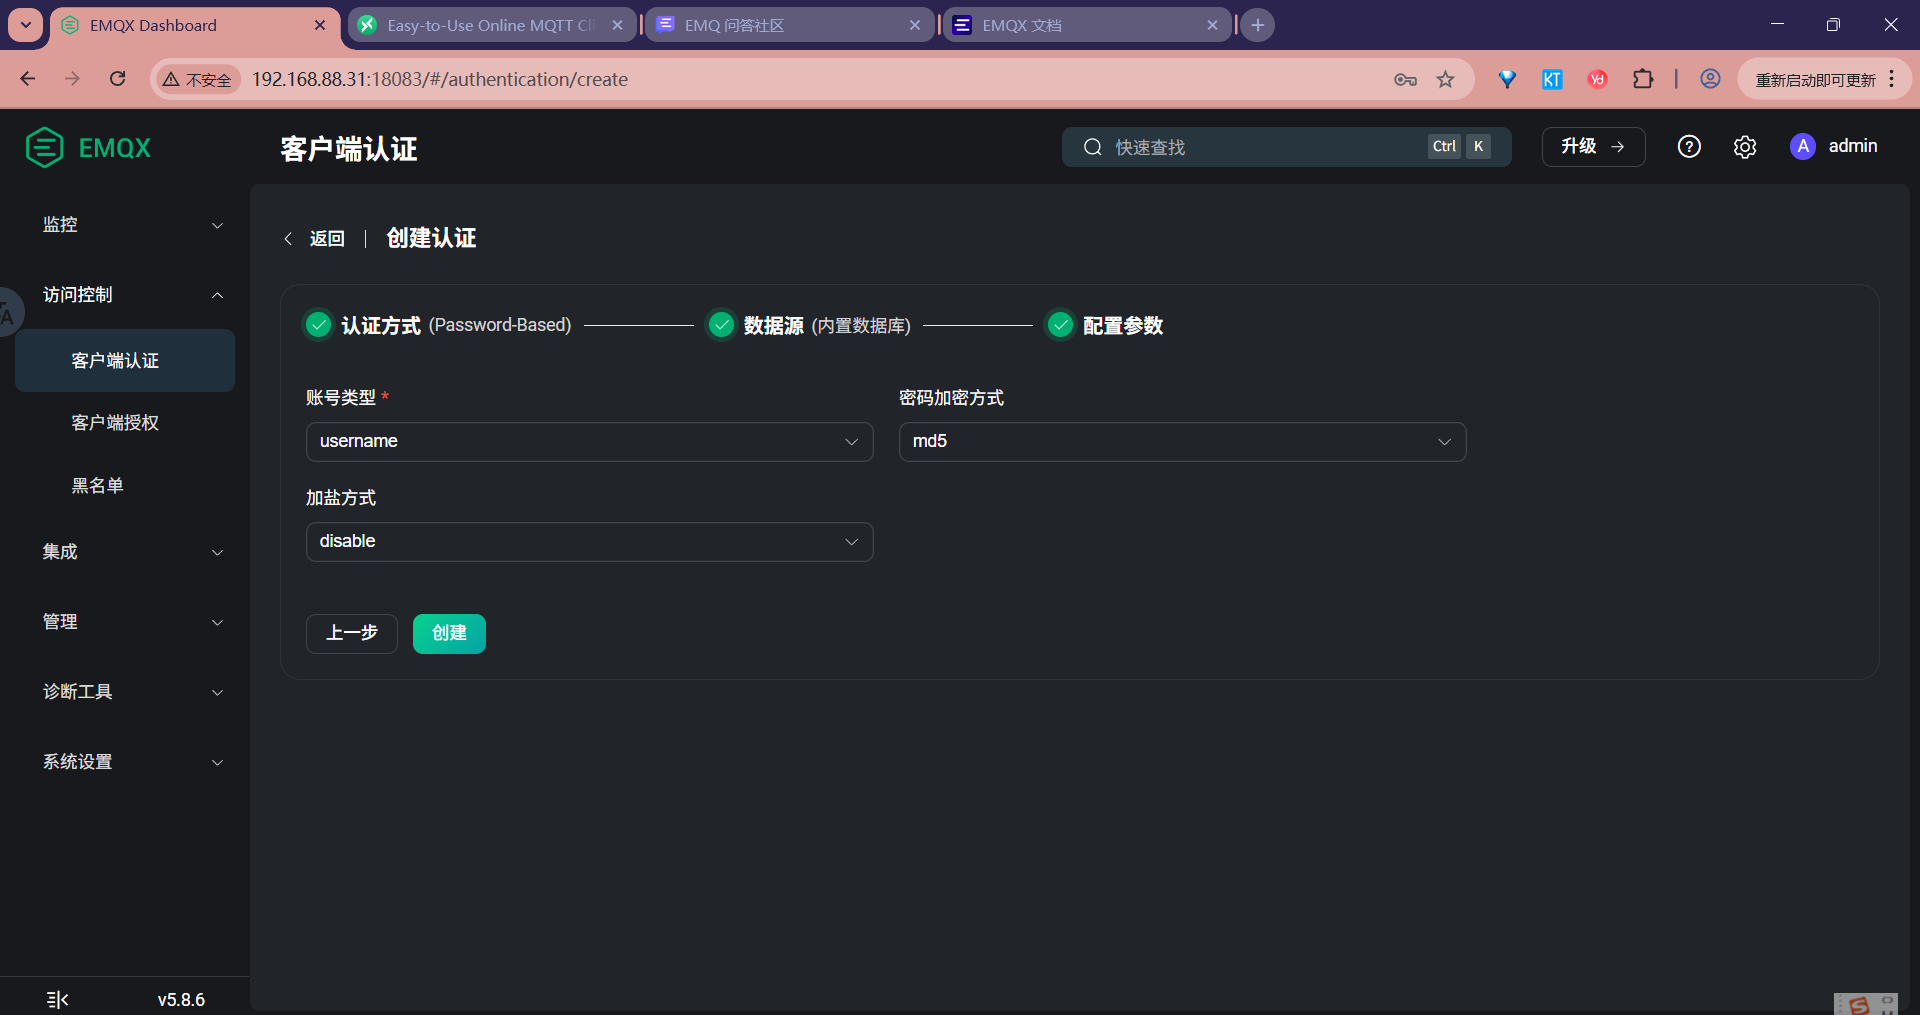
Task: Switch to EMQ 问答社区 tab
Action: pos(789,25)
